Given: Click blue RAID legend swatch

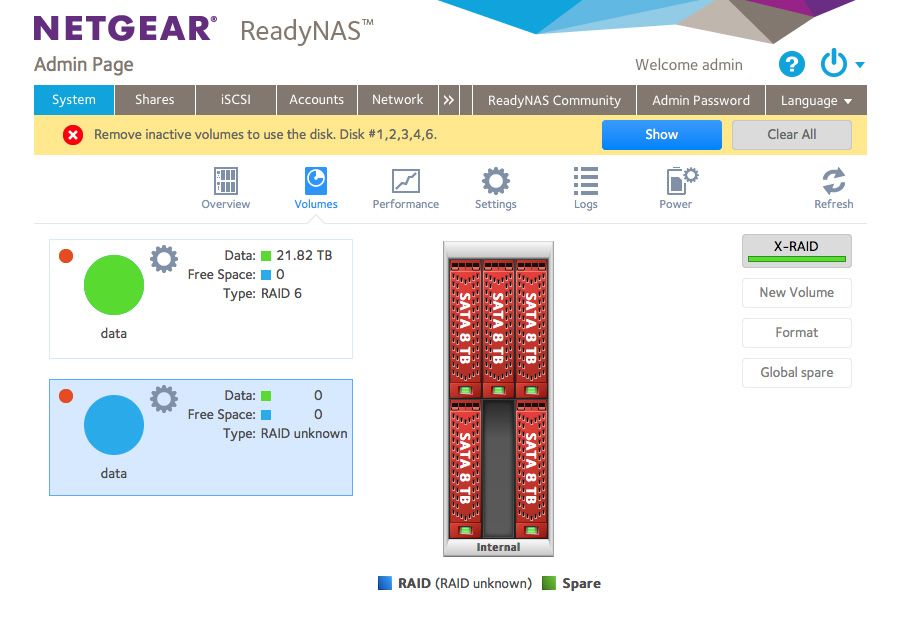Looking at the screenshot, I should [x=384, y=583].
